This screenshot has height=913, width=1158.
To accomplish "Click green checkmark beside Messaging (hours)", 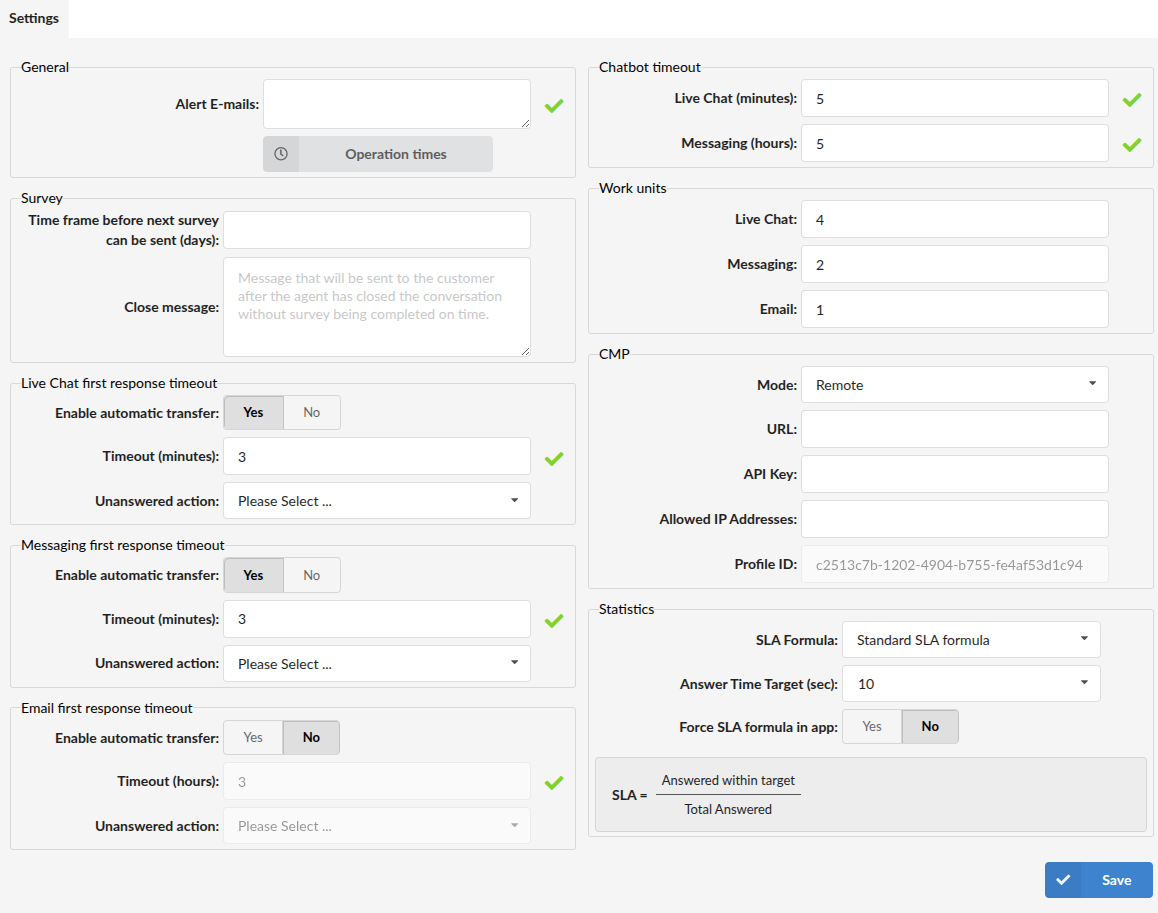I will pos(1131,145).
